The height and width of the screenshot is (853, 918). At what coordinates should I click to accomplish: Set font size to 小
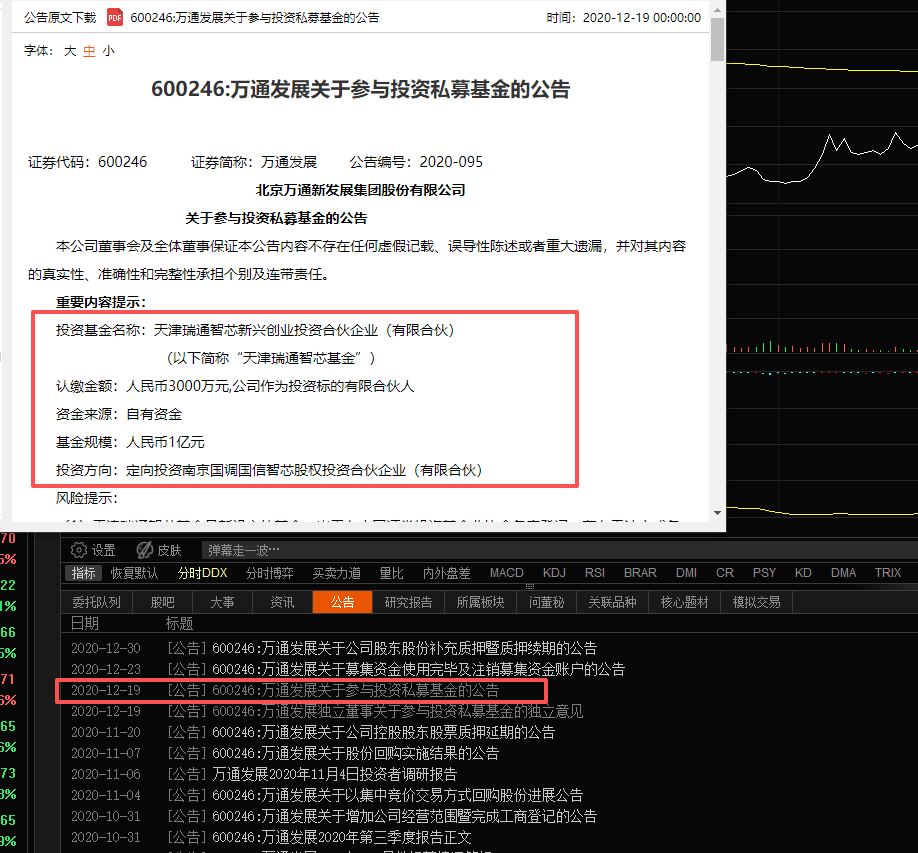[108, 51]
